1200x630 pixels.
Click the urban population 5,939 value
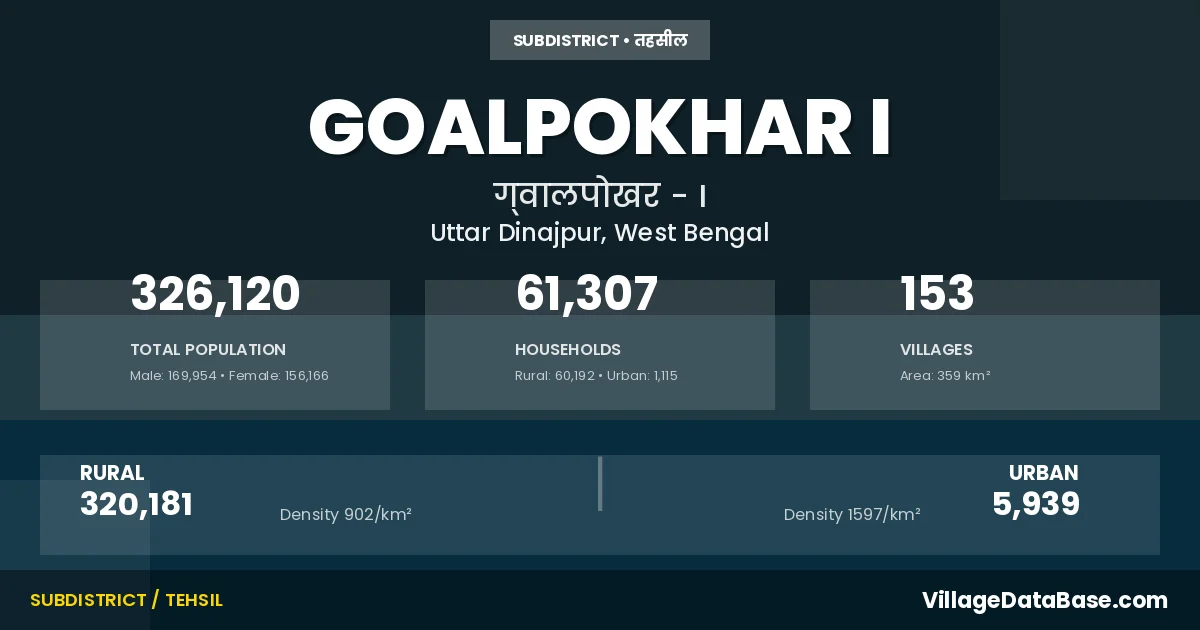tap(1036, 505)
